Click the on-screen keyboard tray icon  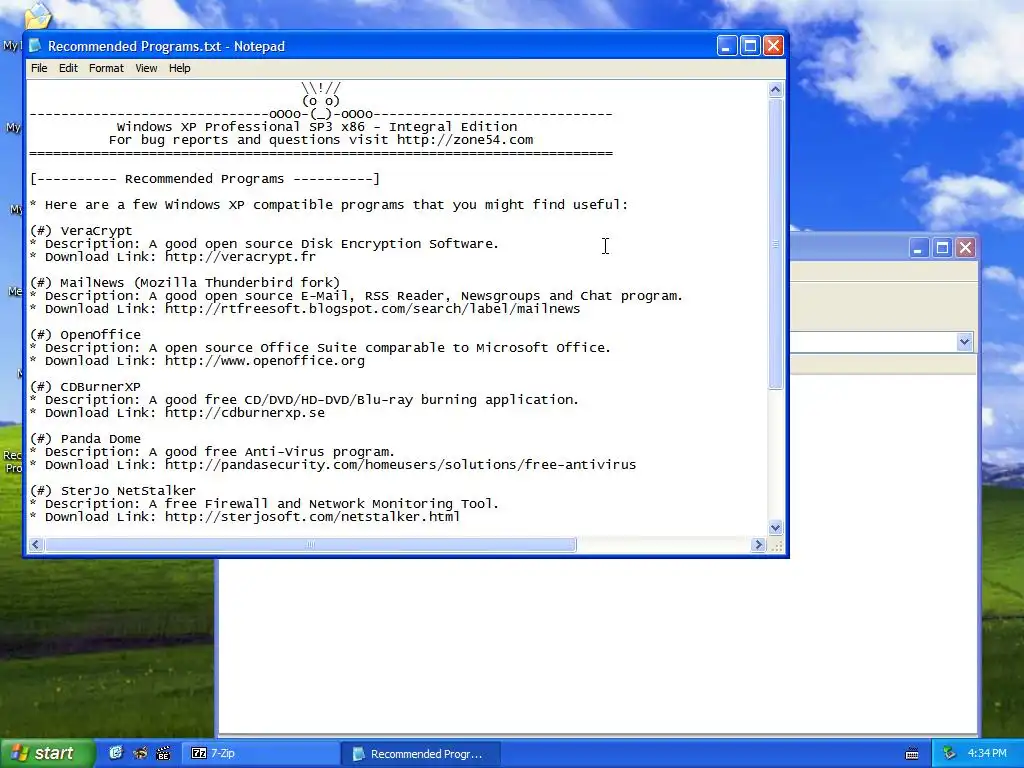tap(912, 754)
